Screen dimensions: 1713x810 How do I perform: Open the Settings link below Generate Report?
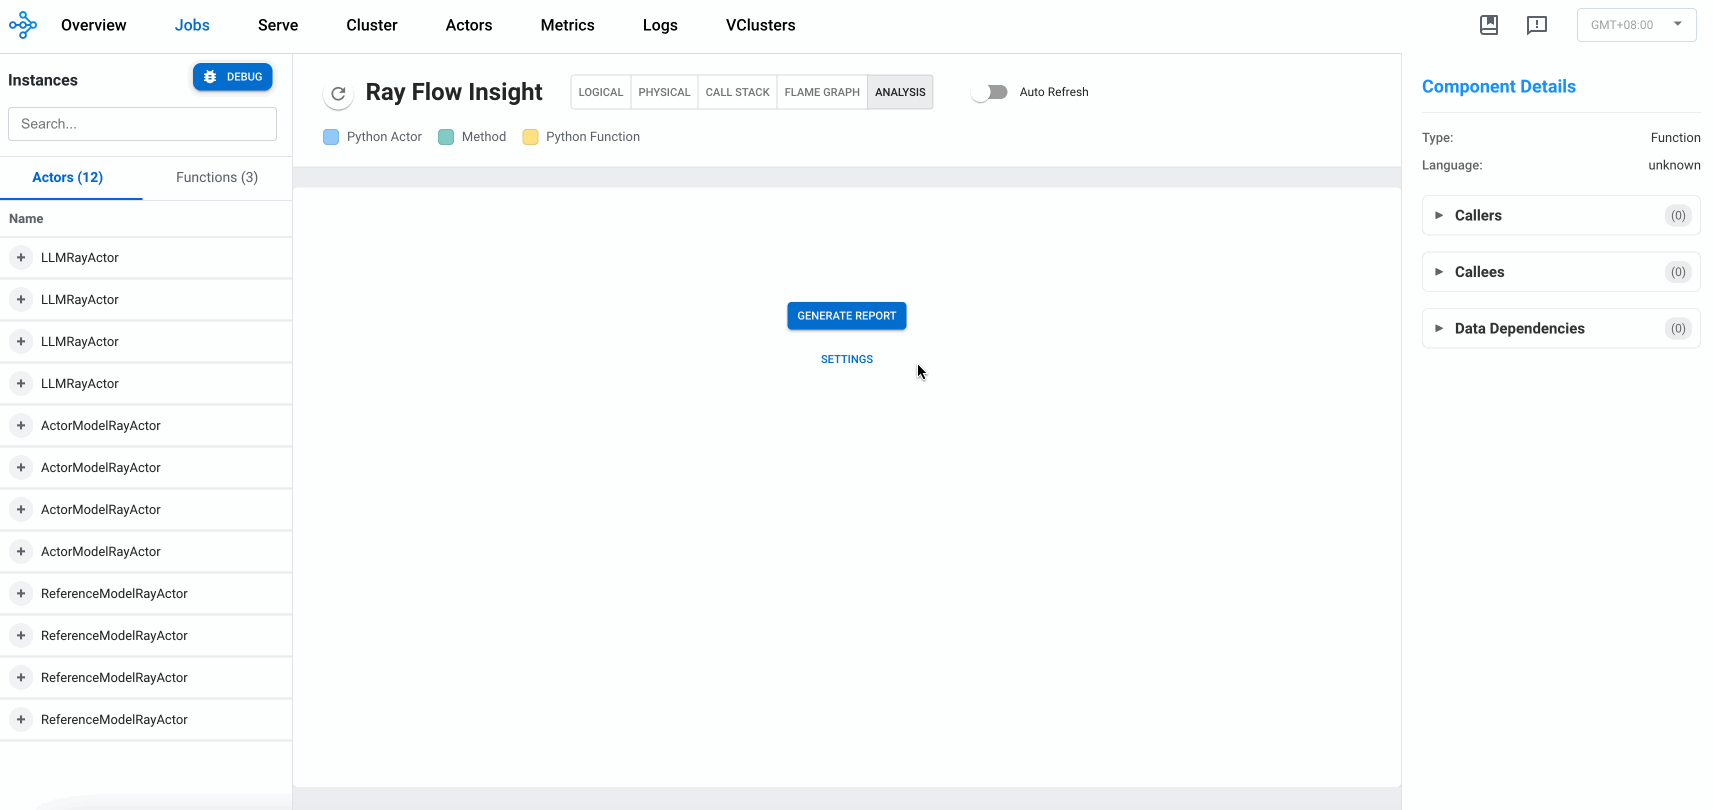(847, 359)
